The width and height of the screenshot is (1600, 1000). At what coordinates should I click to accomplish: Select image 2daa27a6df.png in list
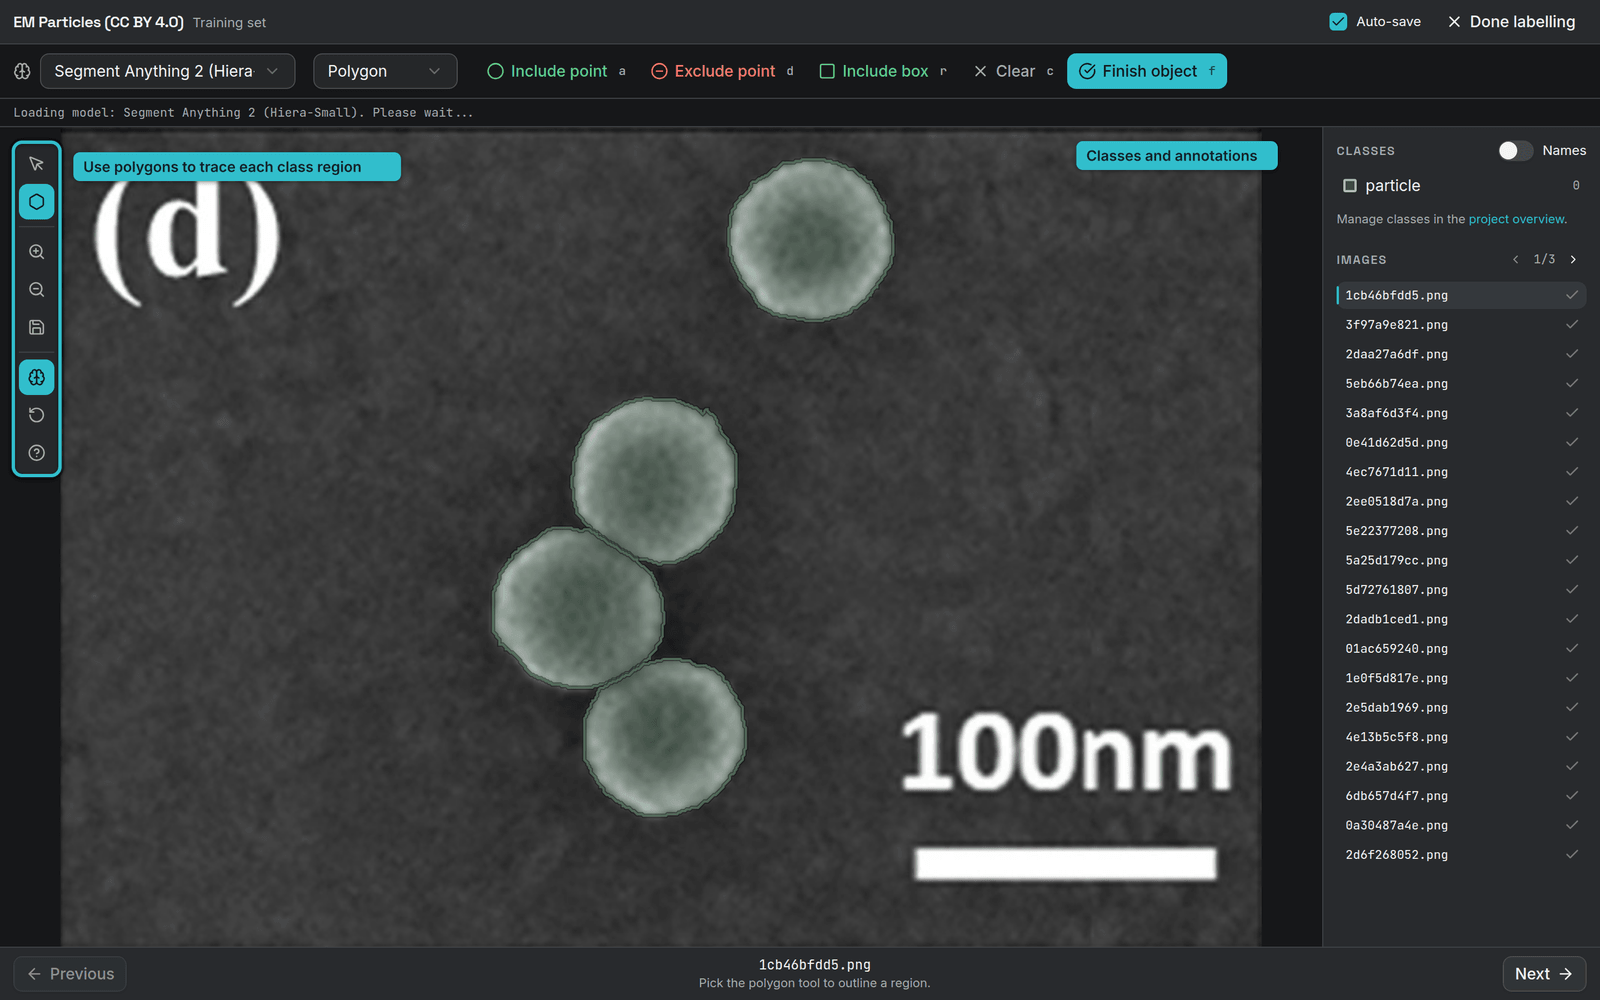(1461, 354)
